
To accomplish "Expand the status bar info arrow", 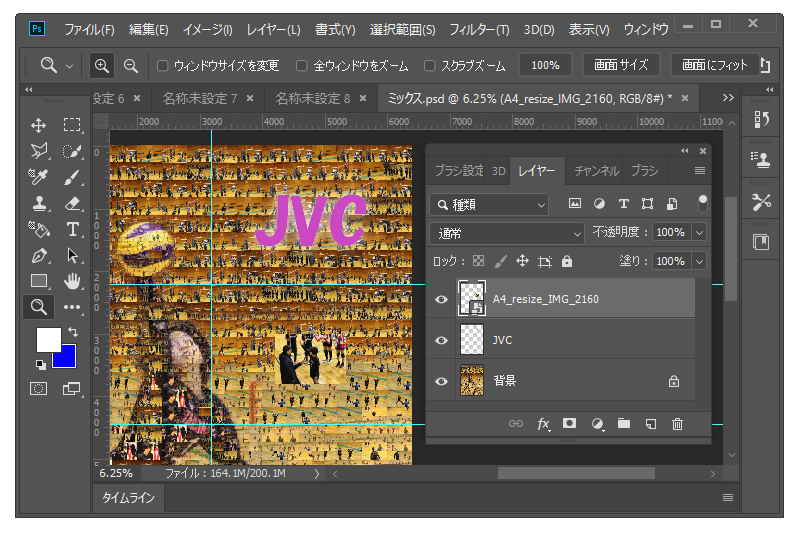I will [317, 474].
